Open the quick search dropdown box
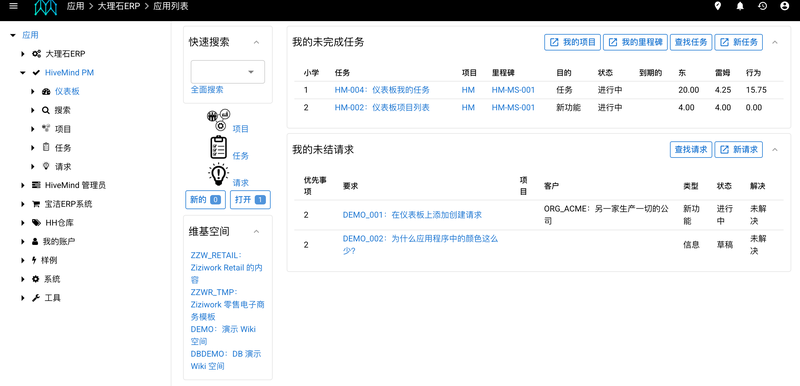Screen dimensions: 800x386 pos(228,72)
